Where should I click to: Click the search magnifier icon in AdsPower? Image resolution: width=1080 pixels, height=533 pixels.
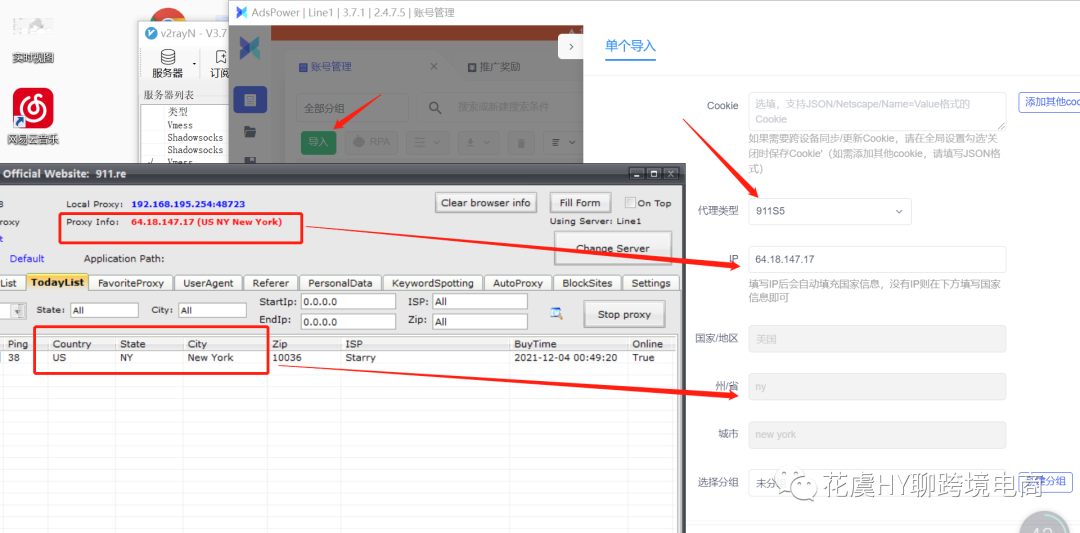(x=435, y=108)
